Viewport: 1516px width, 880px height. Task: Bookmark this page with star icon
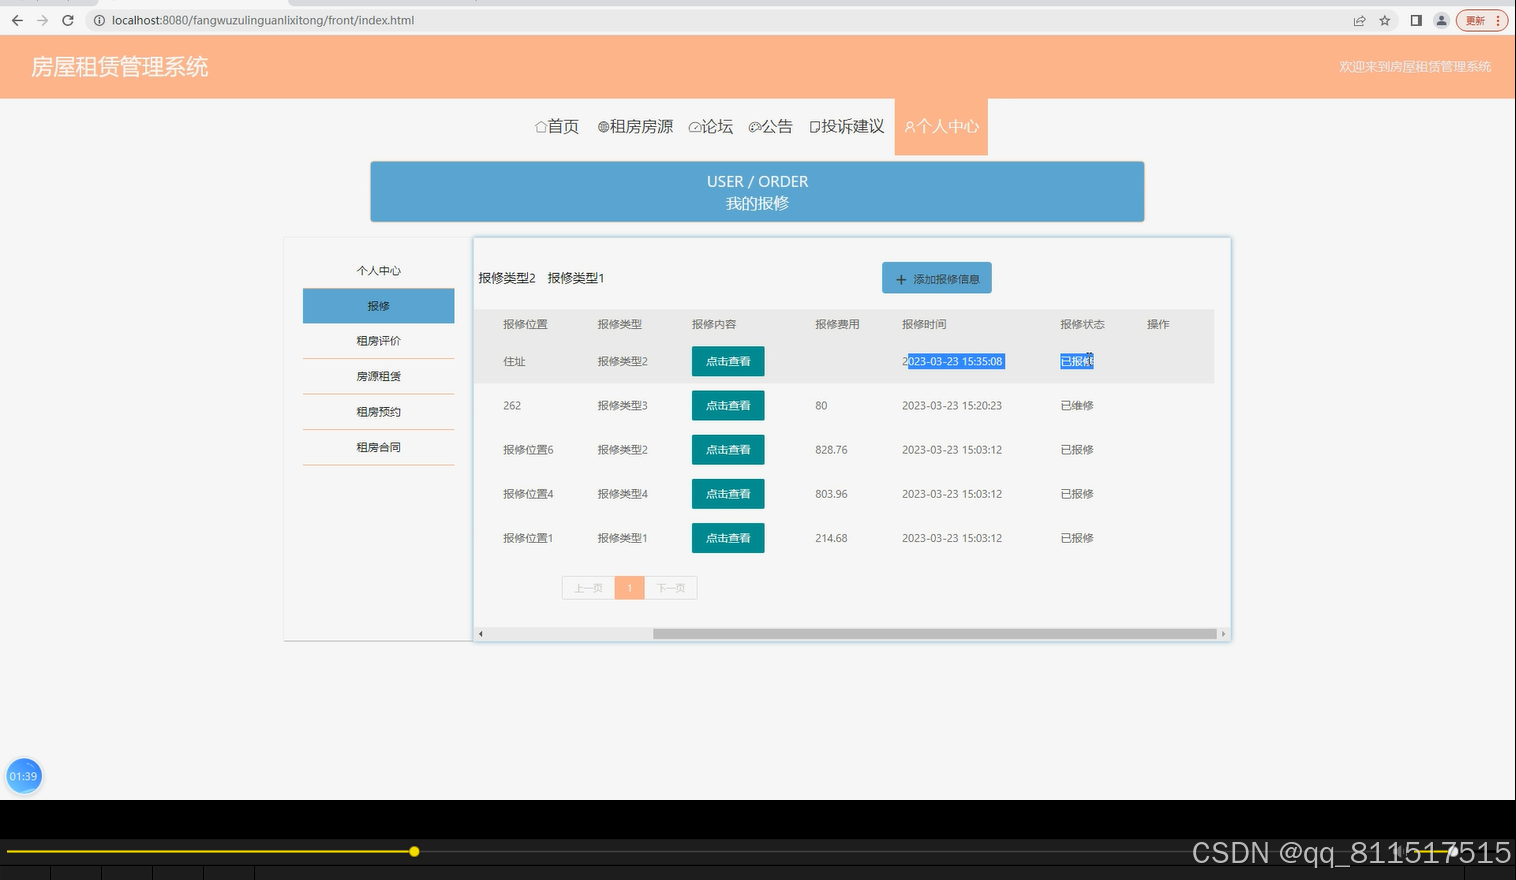pos(1385,20)
